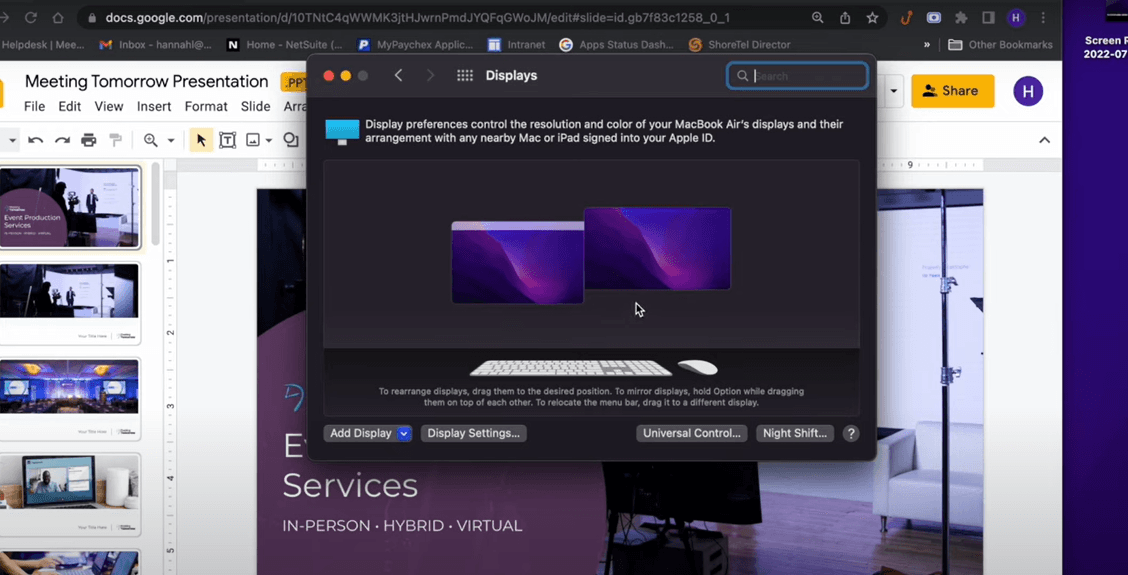The height and width of the screenshot is (575, 1128).
Task: Select the second slide thumbnail
Action: click(x=70, y=302)
